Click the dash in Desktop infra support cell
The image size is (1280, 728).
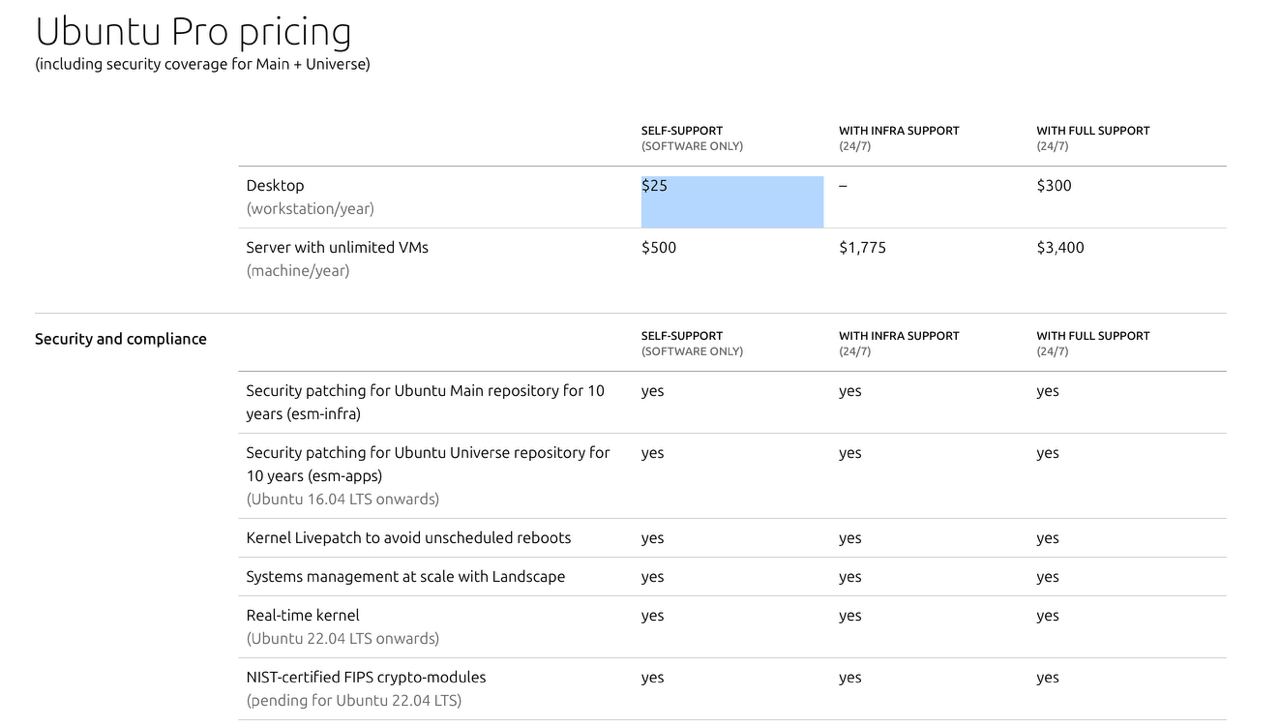tap(843, 186)
